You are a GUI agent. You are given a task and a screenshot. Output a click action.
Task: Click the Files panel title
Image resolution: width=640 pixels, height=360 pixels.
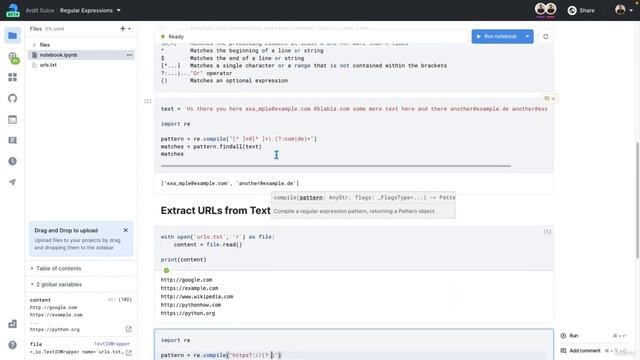pyautogui.click(x=36, y=29)
